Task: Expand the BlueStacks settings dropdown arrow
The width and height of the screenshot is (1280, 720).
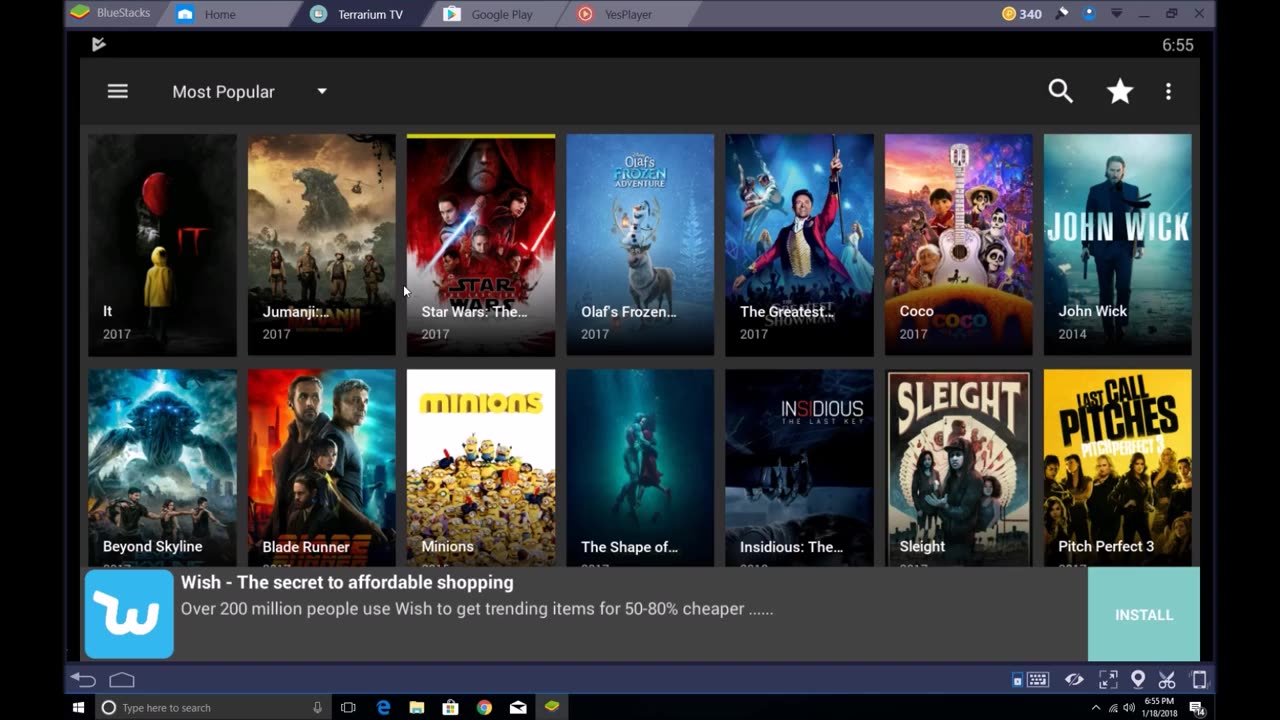Action: coord(1117,14)
